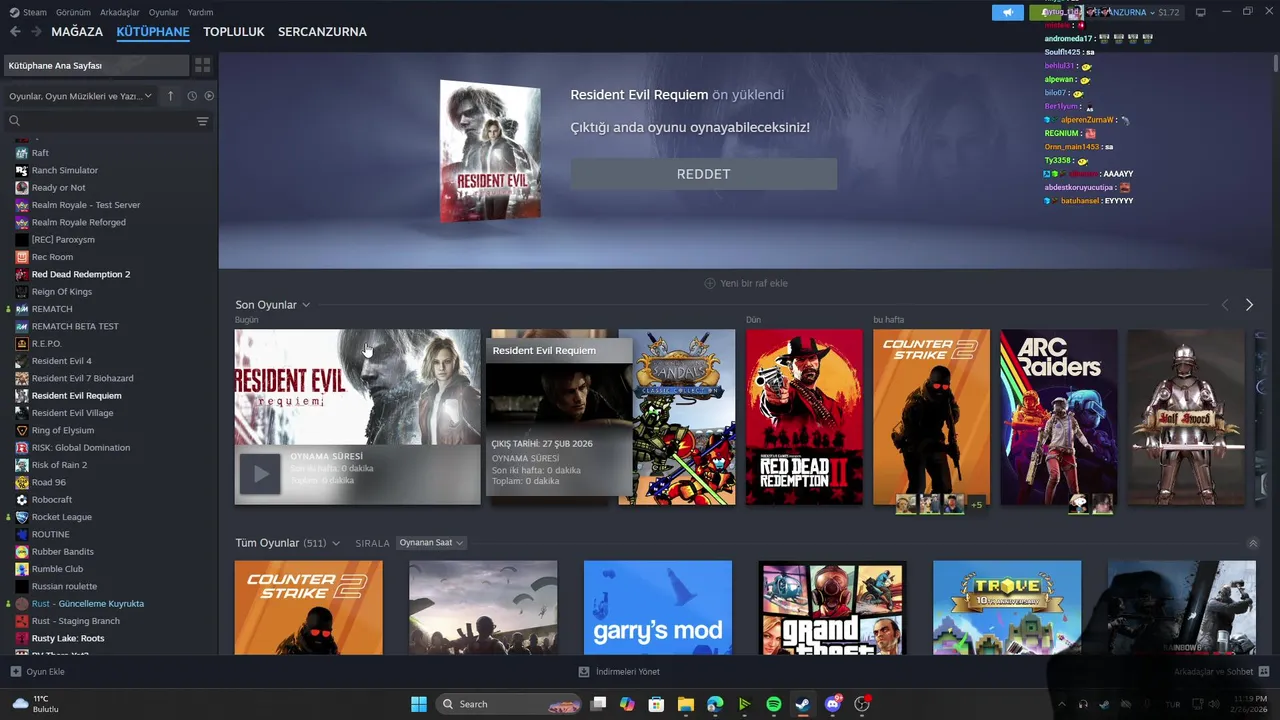
Task: Click Ring of Elysium list icon
Action: [22, 430]
